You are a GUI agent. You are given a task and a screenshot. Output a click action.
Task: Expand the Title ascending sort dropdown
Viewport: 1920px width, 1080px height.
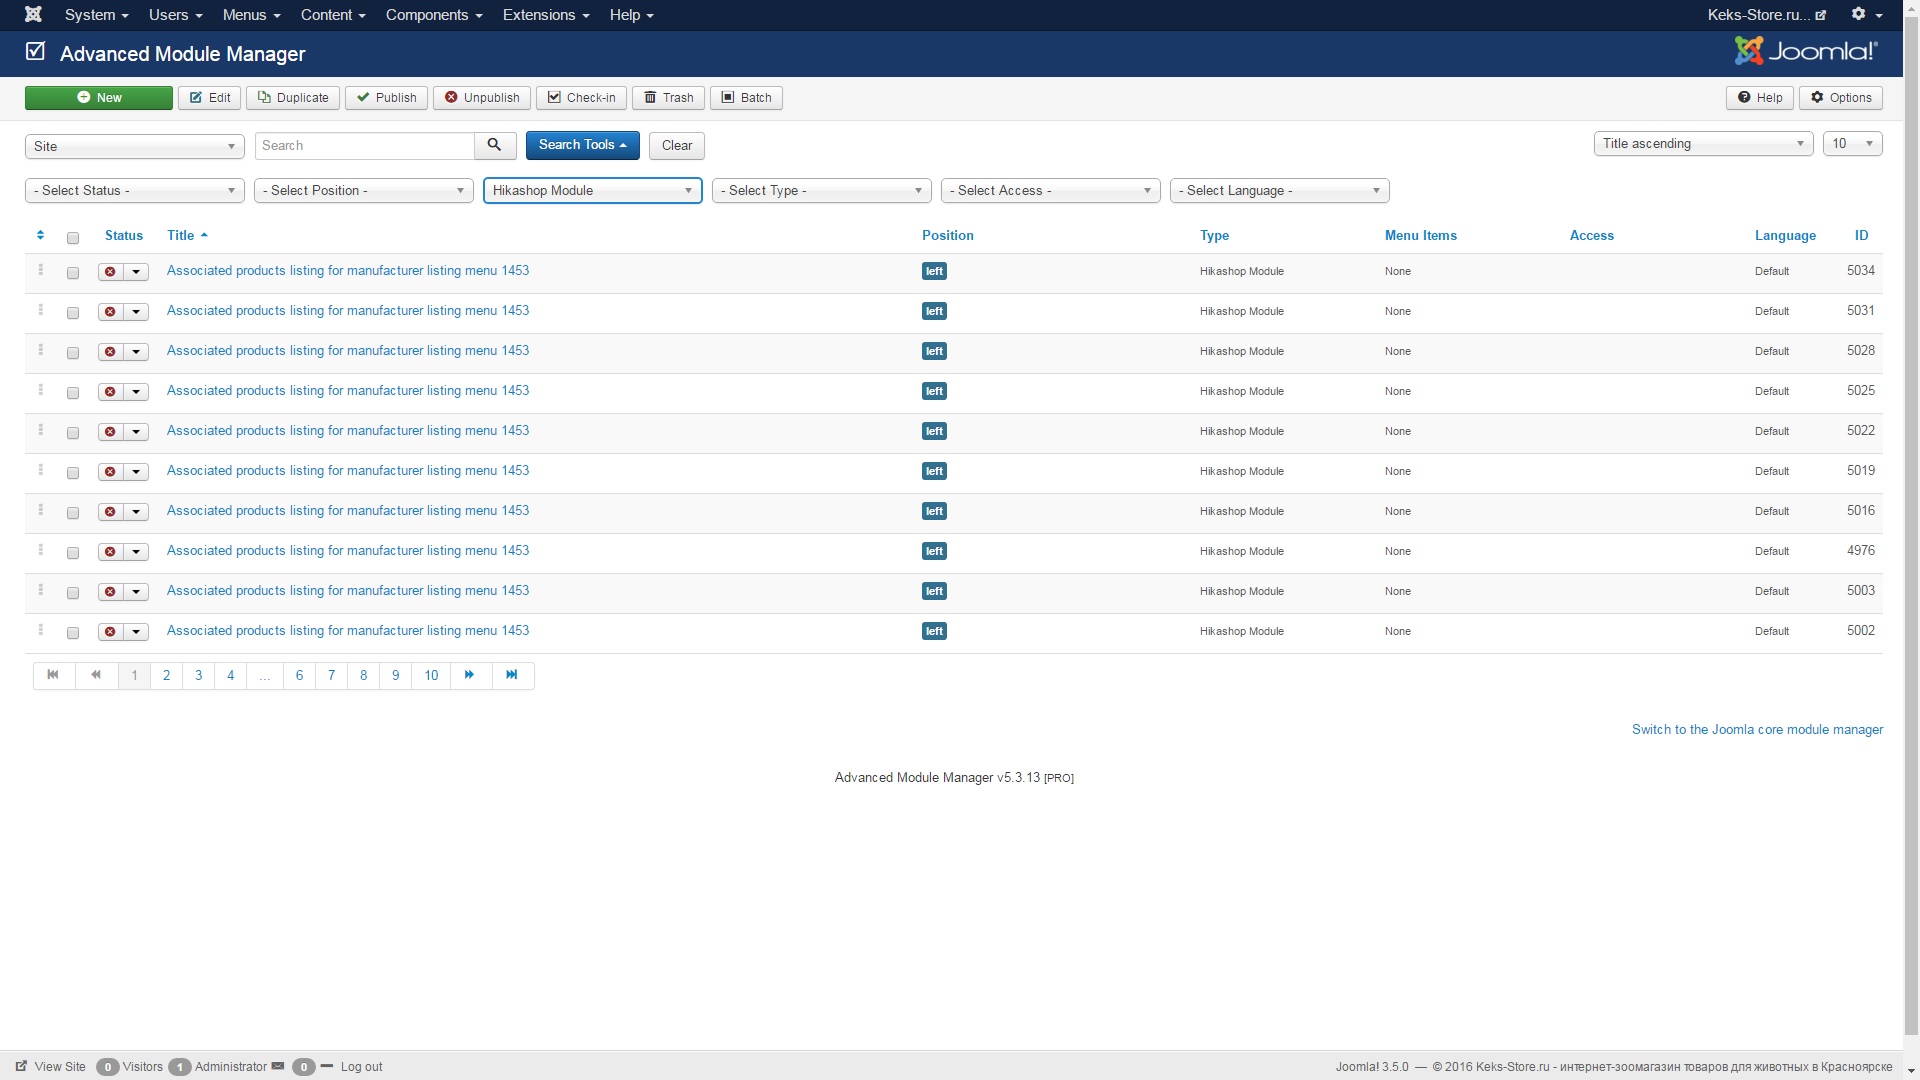point(1702,144)
